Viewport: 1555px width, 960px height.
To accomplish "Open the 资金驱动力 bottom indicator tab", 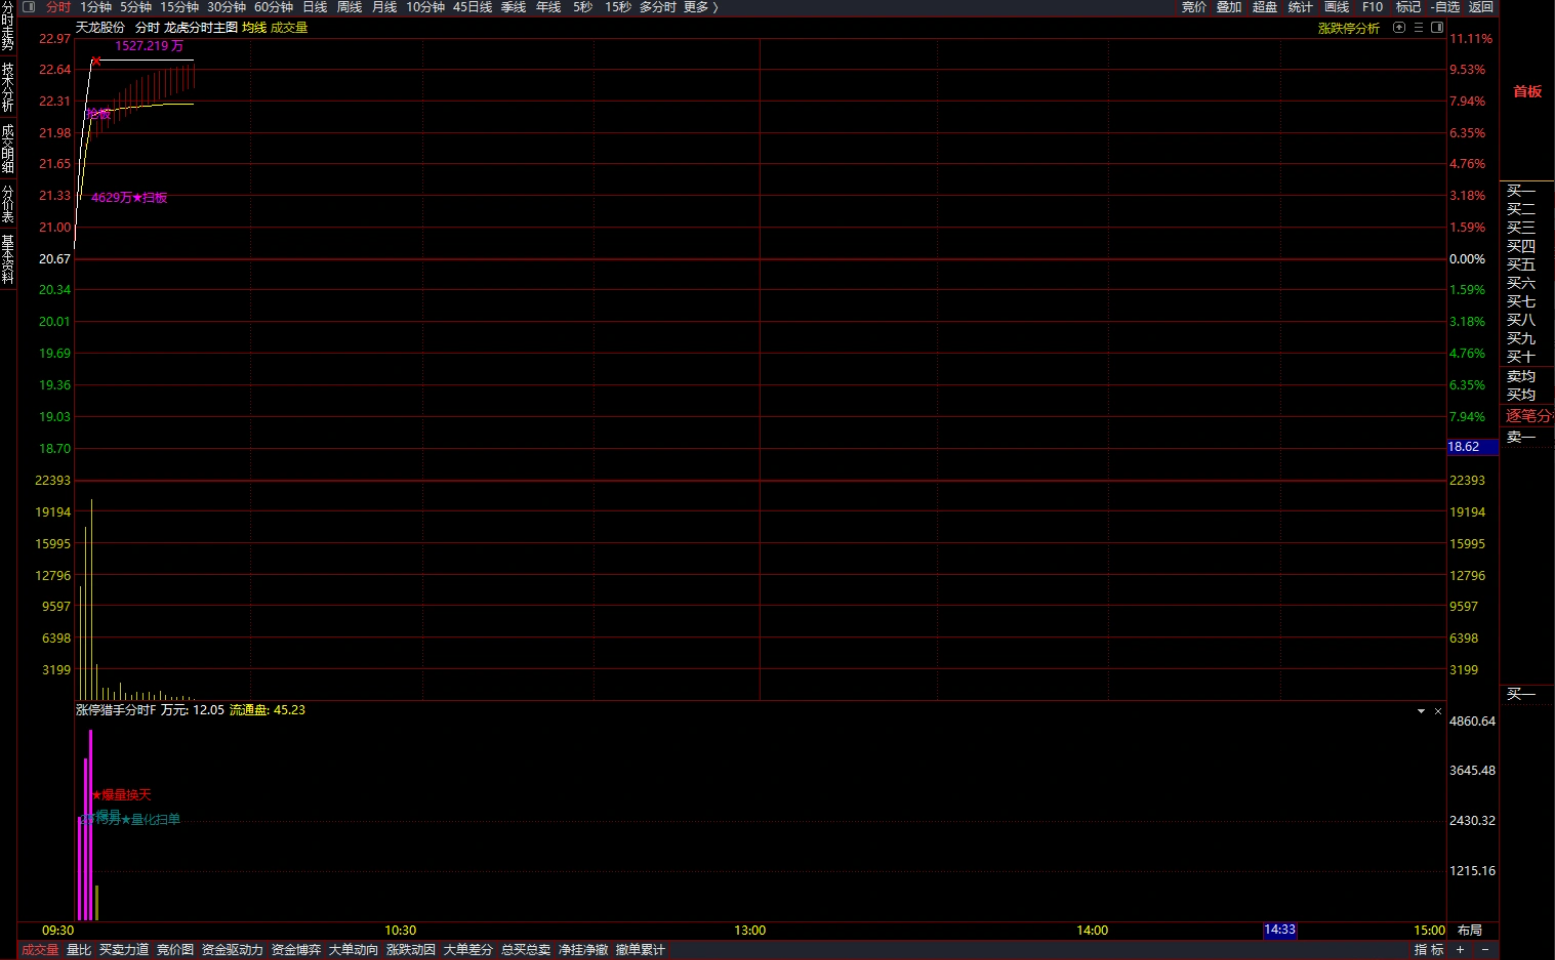I will pos(232,949).
